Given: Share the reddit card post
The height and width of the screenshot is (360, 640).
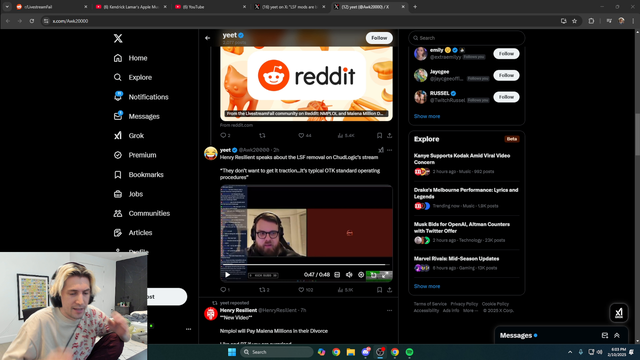Looking at the screenshot, I should pos(390,136).
